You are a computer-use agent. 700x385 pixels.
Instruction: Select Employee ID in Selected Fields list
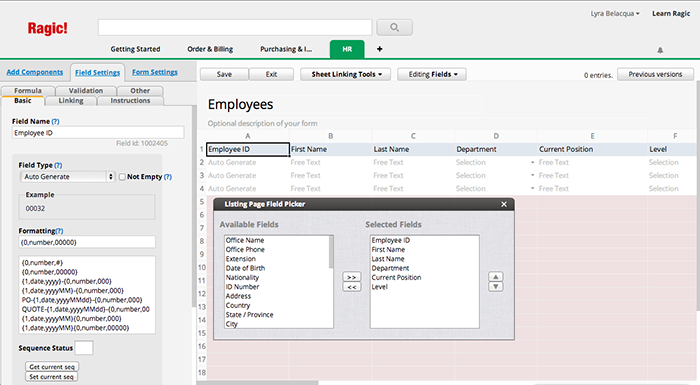(391, 240)
